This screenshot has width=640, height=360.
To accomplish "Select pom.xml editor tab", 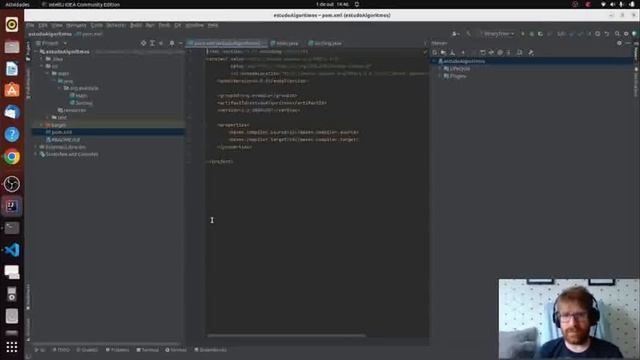I will [x=227, y=43].
